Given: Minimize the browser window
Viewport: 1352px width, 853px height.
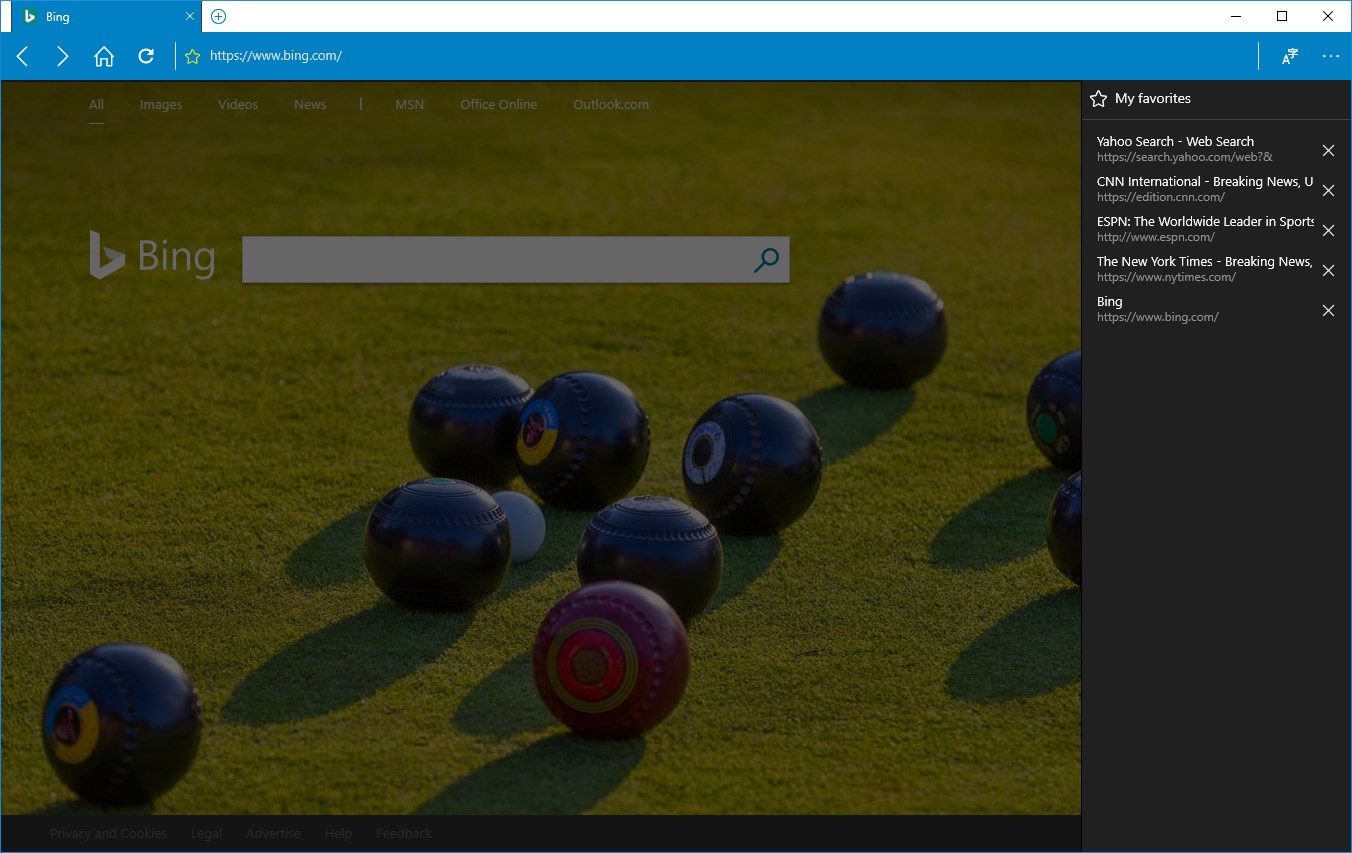Looking at the screenshot, I should (x=1236, y=16).
